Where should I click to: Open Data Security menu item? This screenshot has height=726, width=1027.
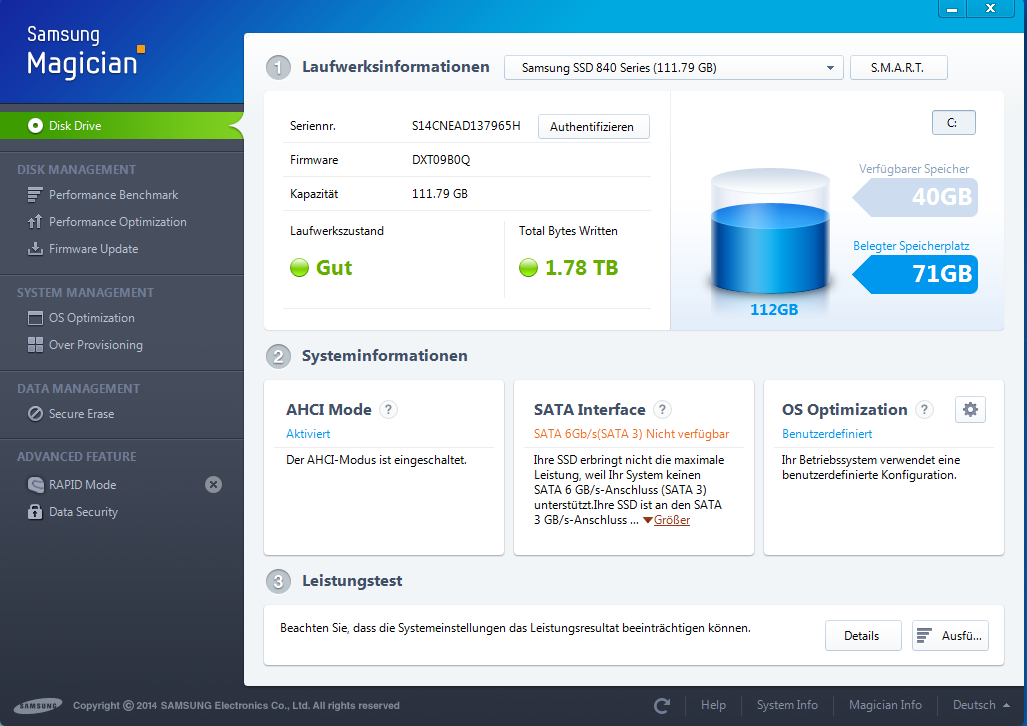83,512
